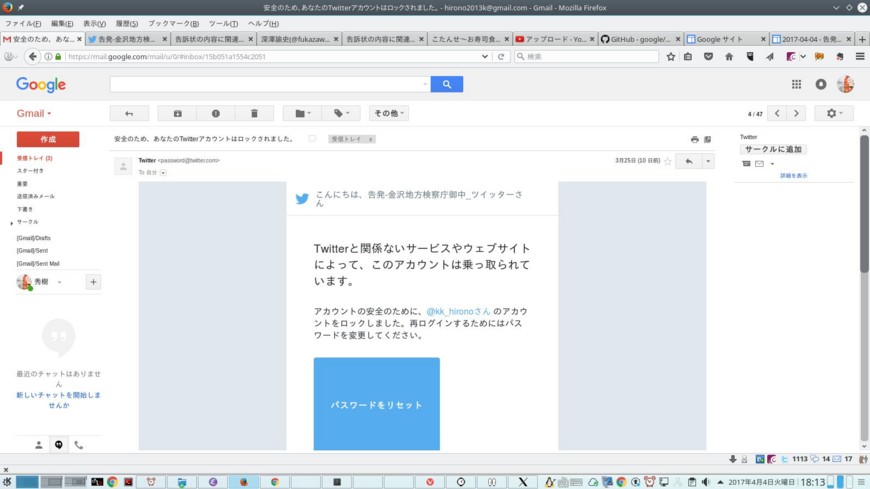This screenshot has height=489, width=870.
Task: Open the その他 more actions dropdown
Action: coord(389,113)
